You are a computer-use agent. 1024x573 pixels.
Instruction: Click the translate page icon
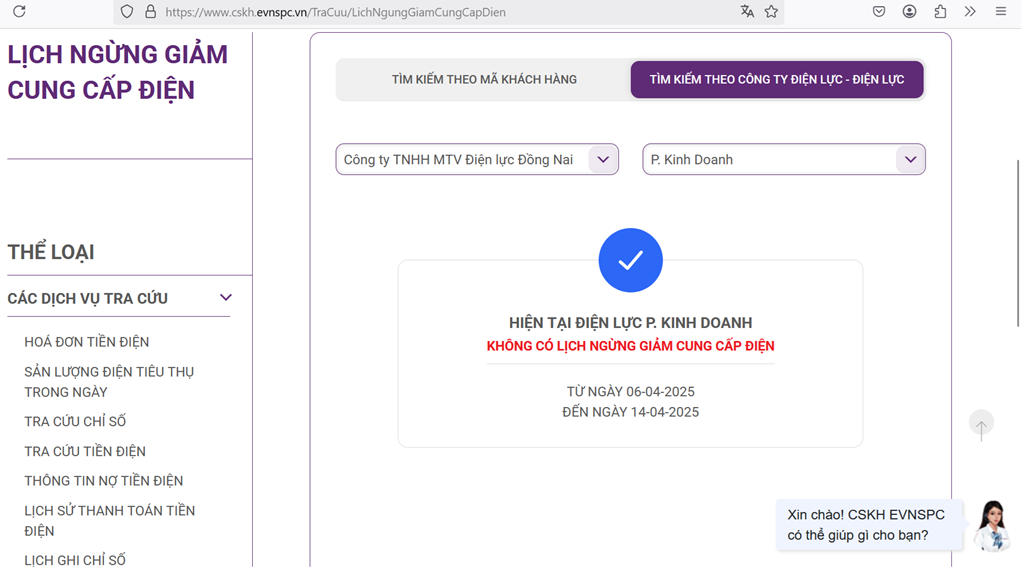(x=747, y=12)
